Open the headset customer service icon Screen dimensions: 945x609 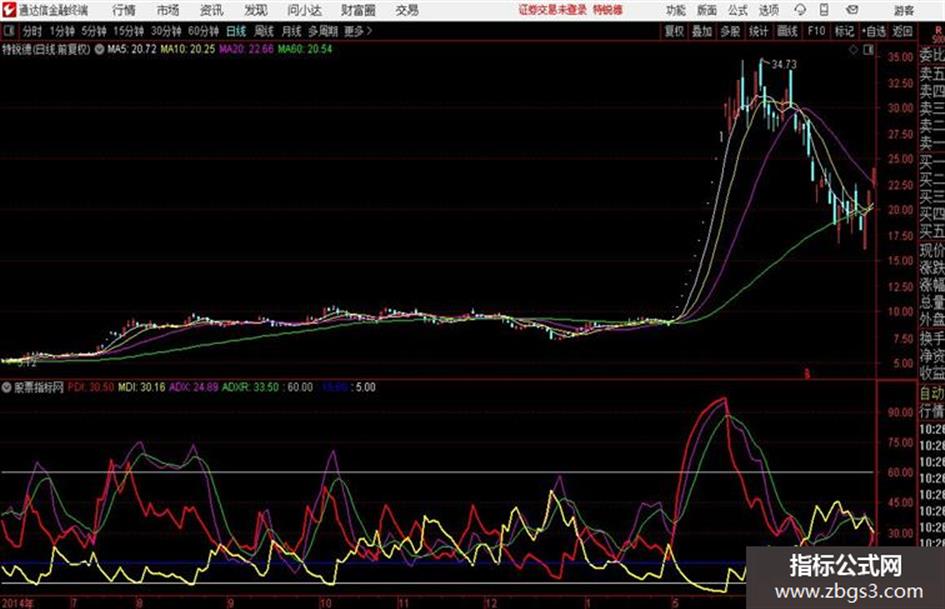coord(800,10)
